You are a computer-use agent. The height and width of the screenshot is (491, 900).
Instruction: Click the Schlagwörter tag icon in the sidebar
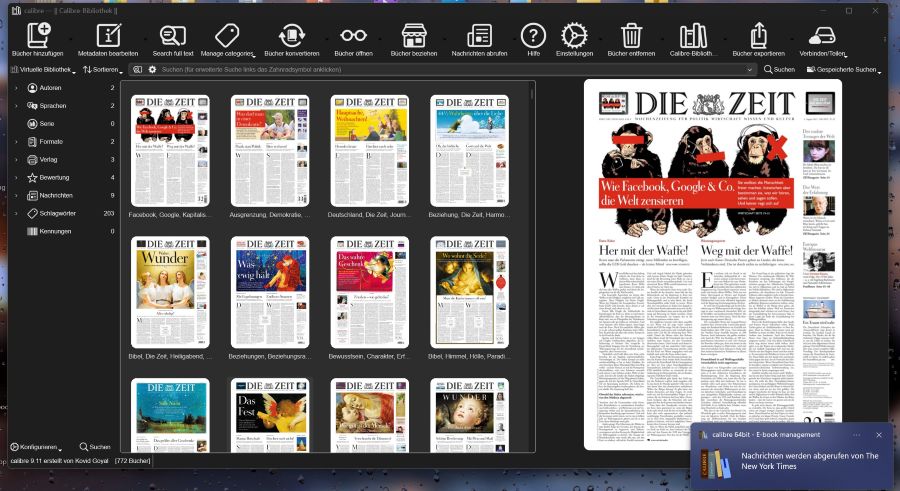(32, 213)
